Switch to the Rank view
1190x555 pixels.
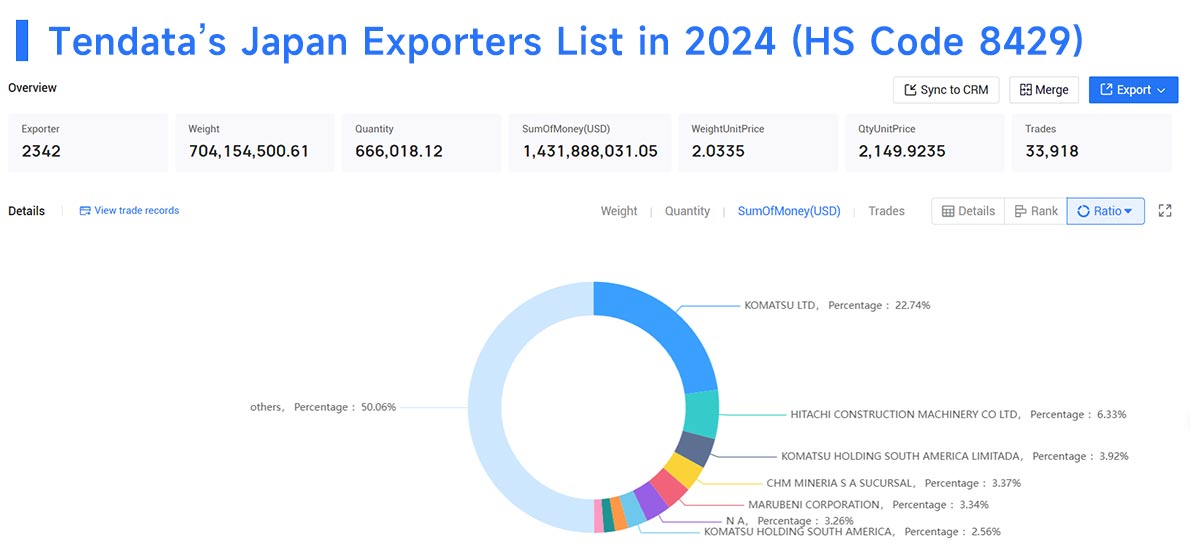1035,211
